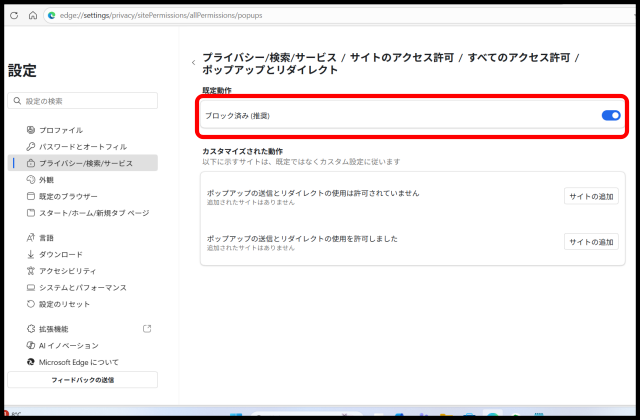Go to プライバシー/検索/サービス breadcrumb link
The width and height of the screenshot is (640, 420).
pos(269,58)
